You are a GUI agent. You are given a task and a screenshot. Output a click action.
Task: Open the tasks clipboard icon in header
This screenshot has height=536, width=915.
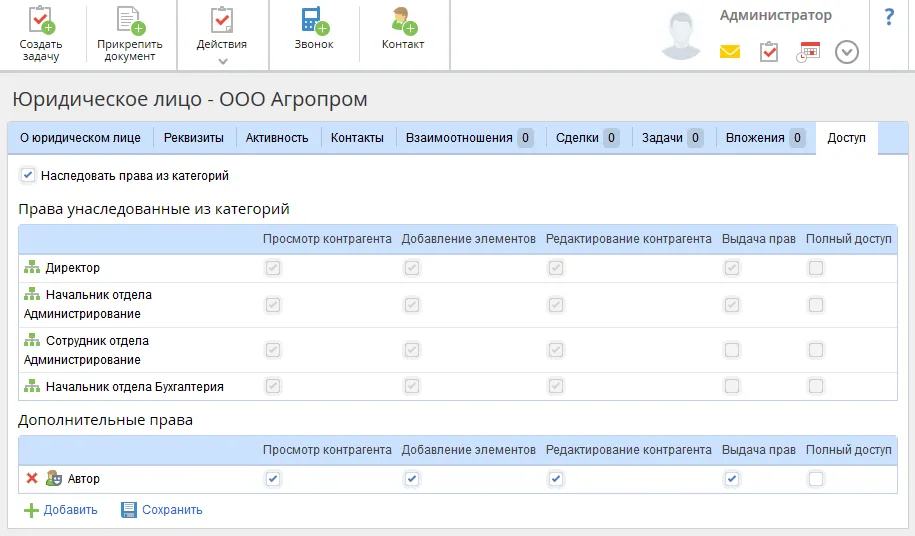(x=769, y=51)
